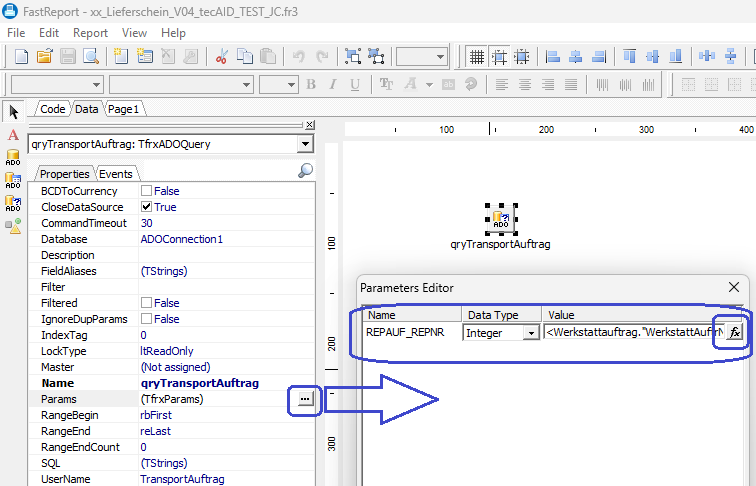Select the qryTransportAuftrag ADO query object

tap(501, 219)
